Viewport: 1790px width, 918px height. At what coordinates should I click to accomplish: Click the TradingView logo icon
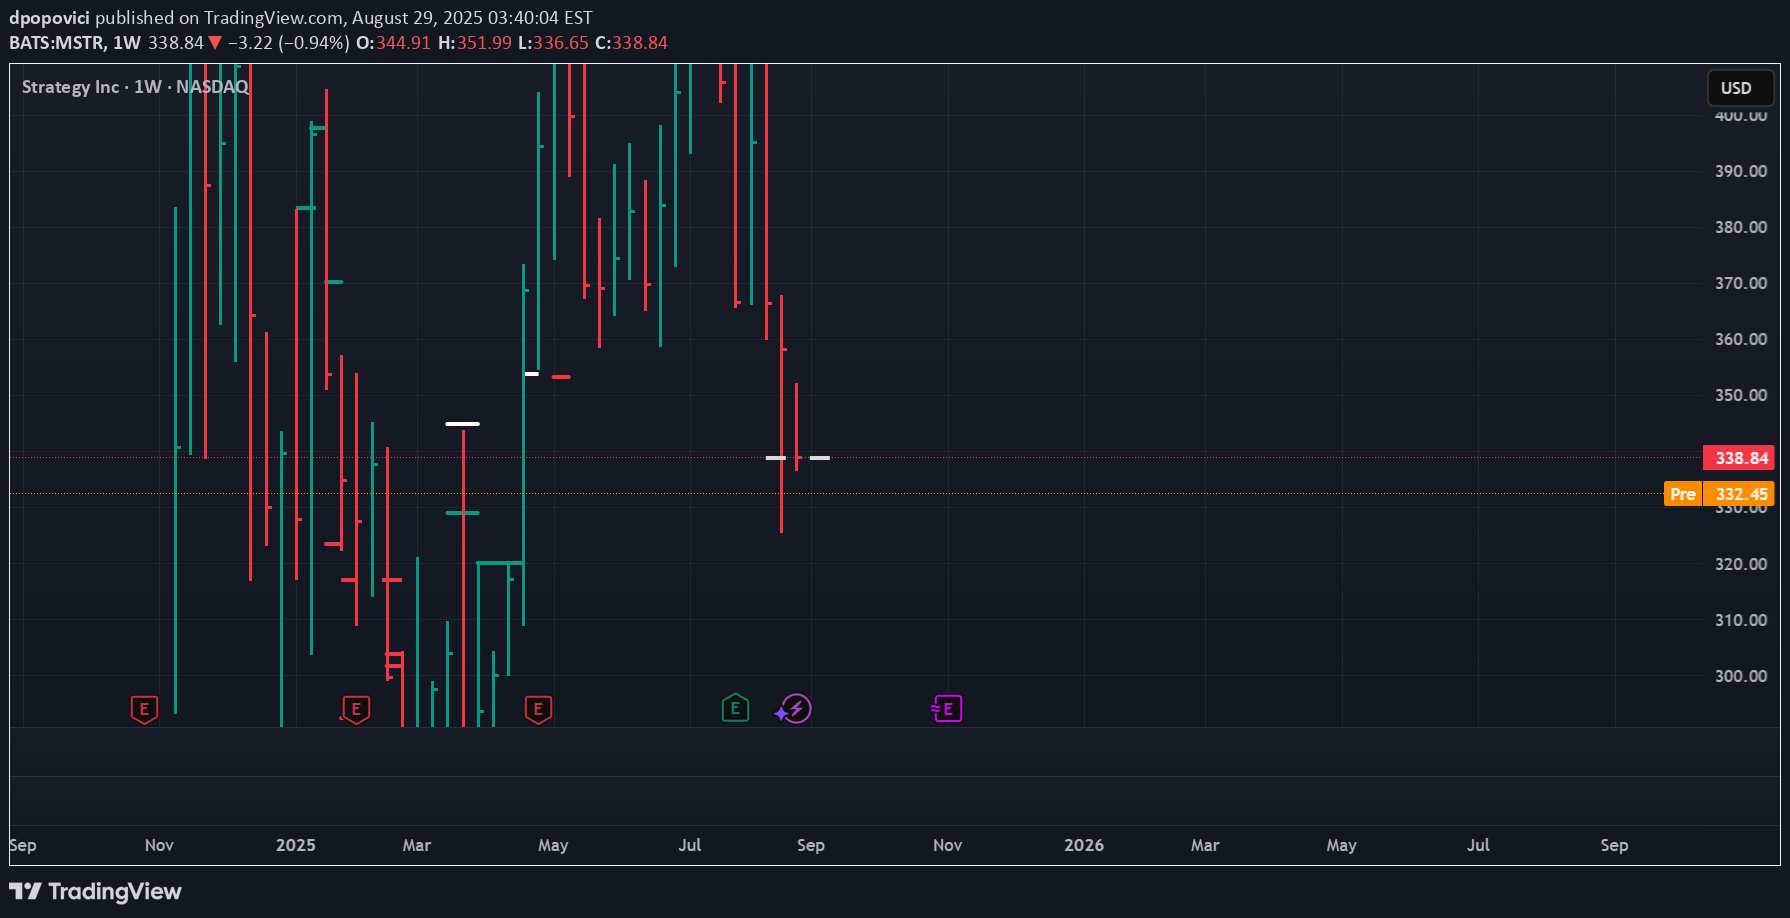[x=25, y=891]
